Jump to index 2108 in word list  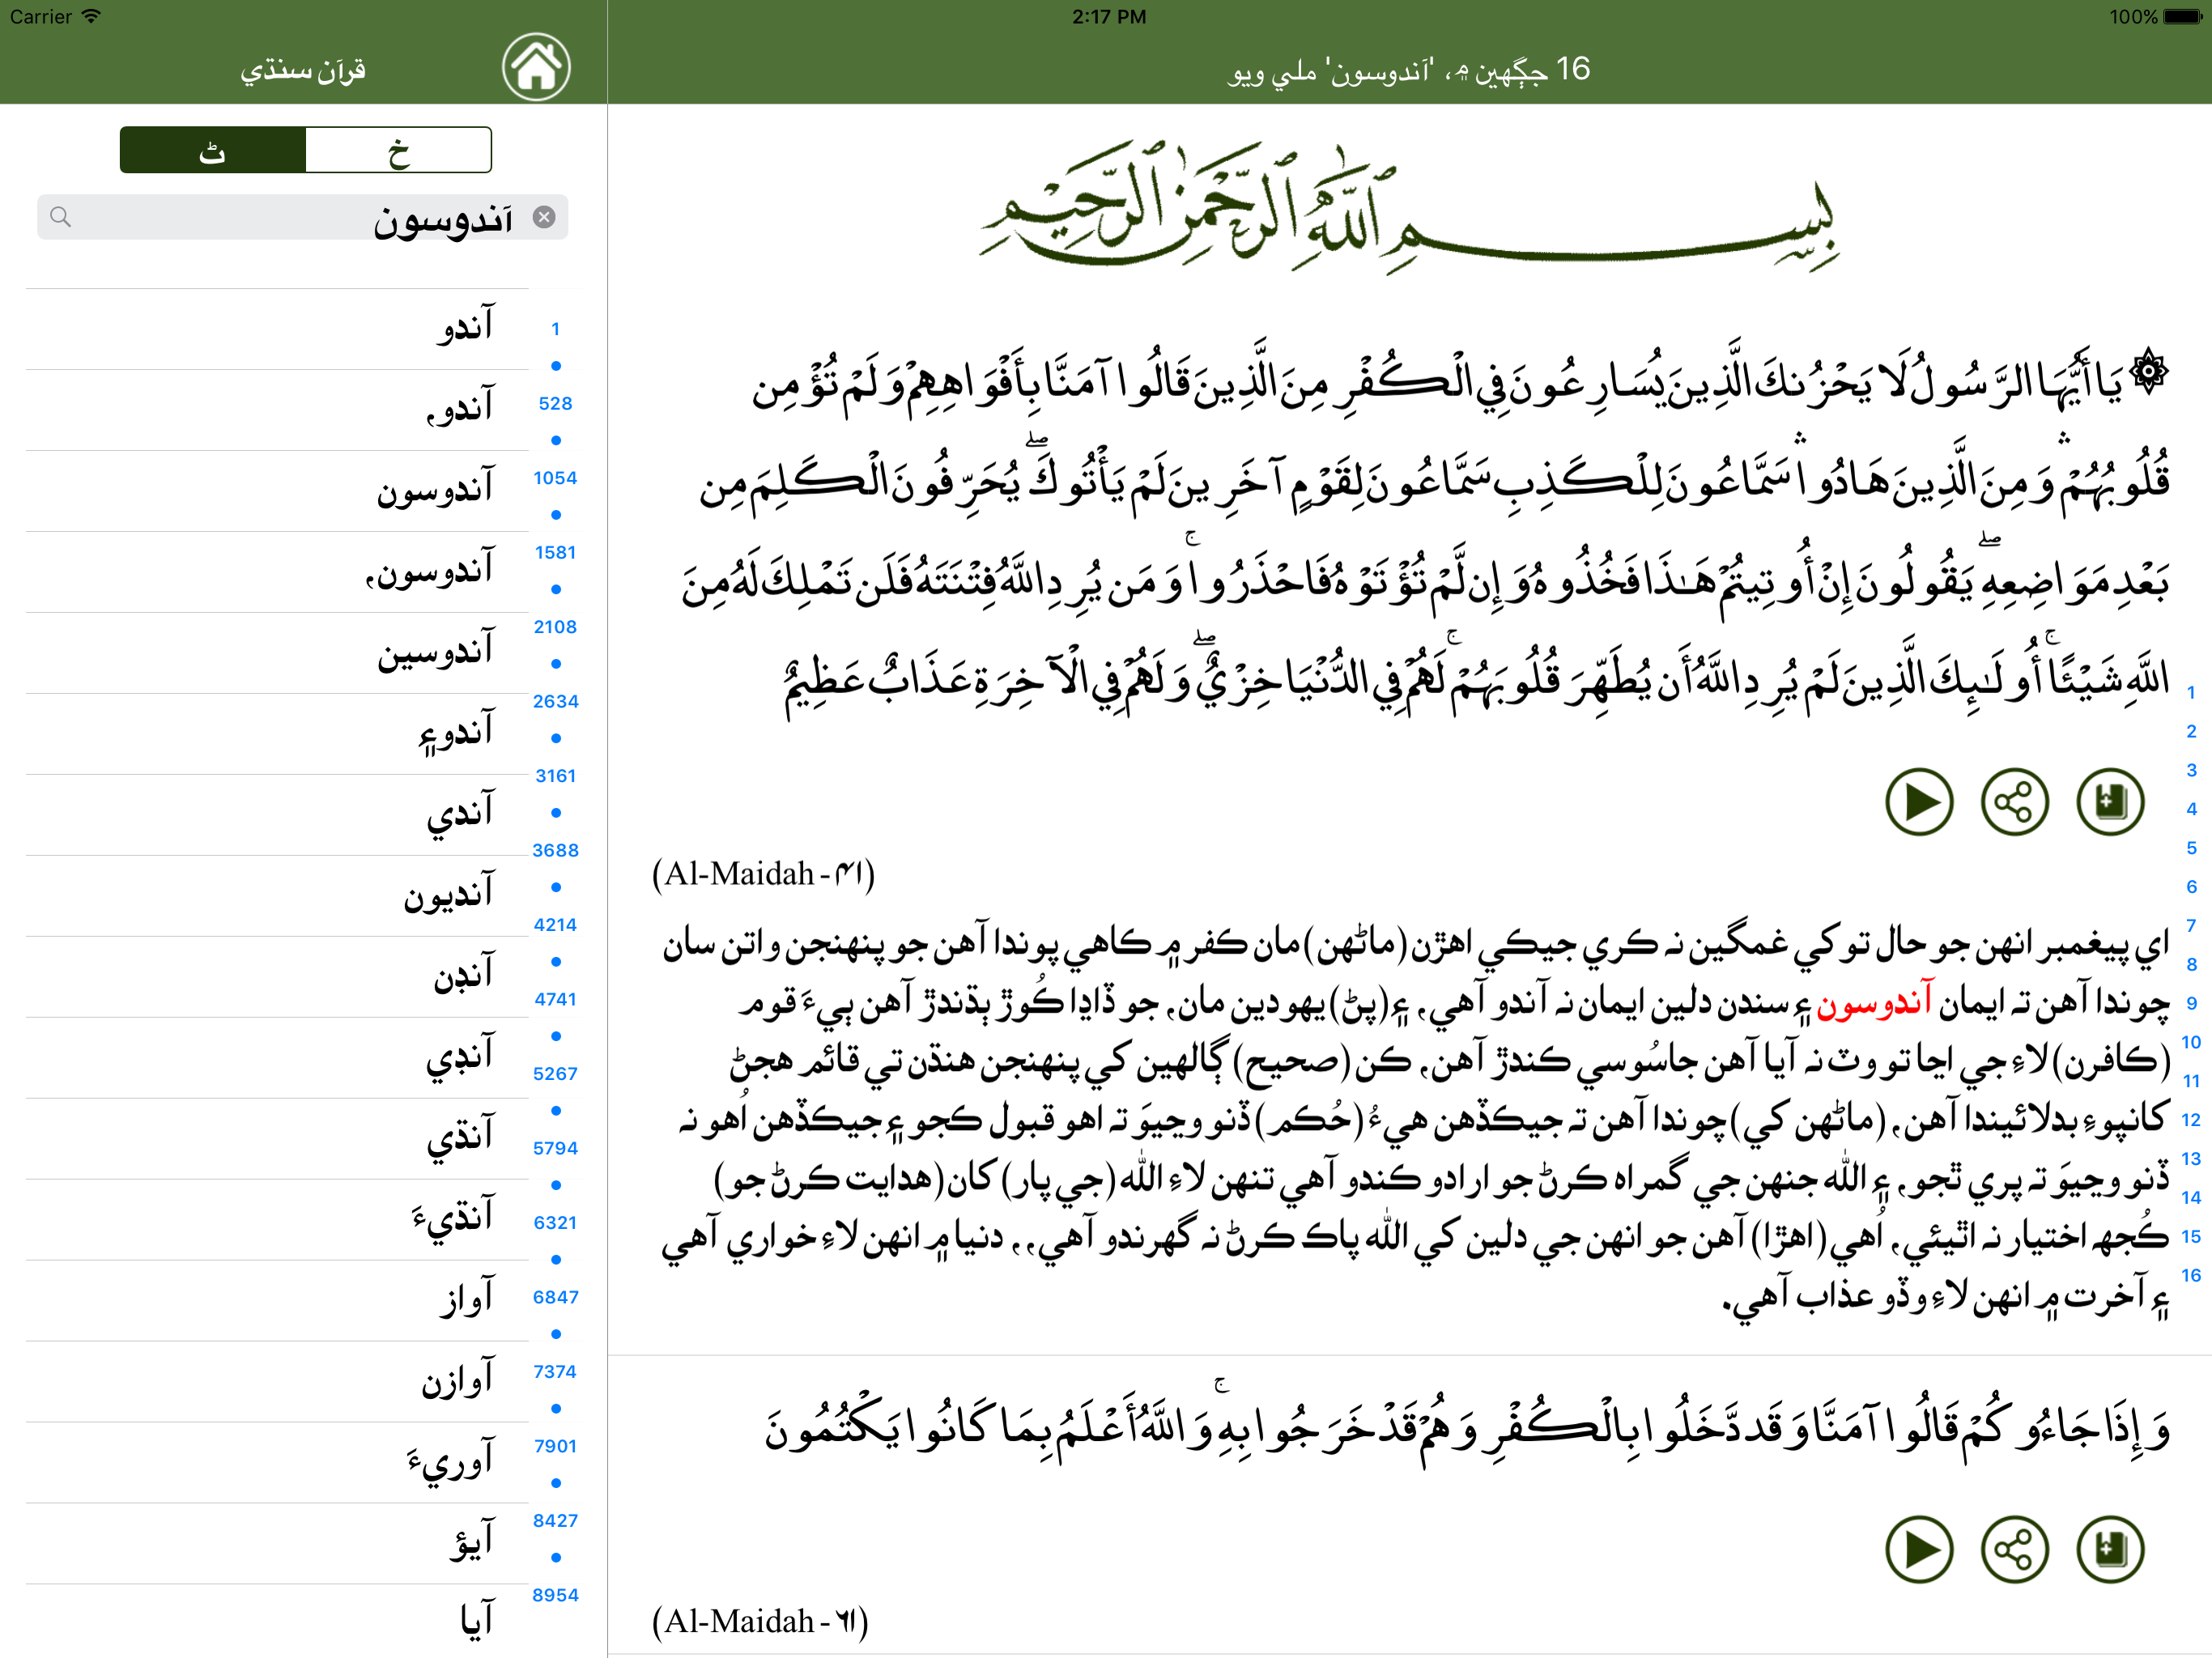pos(555,627)
